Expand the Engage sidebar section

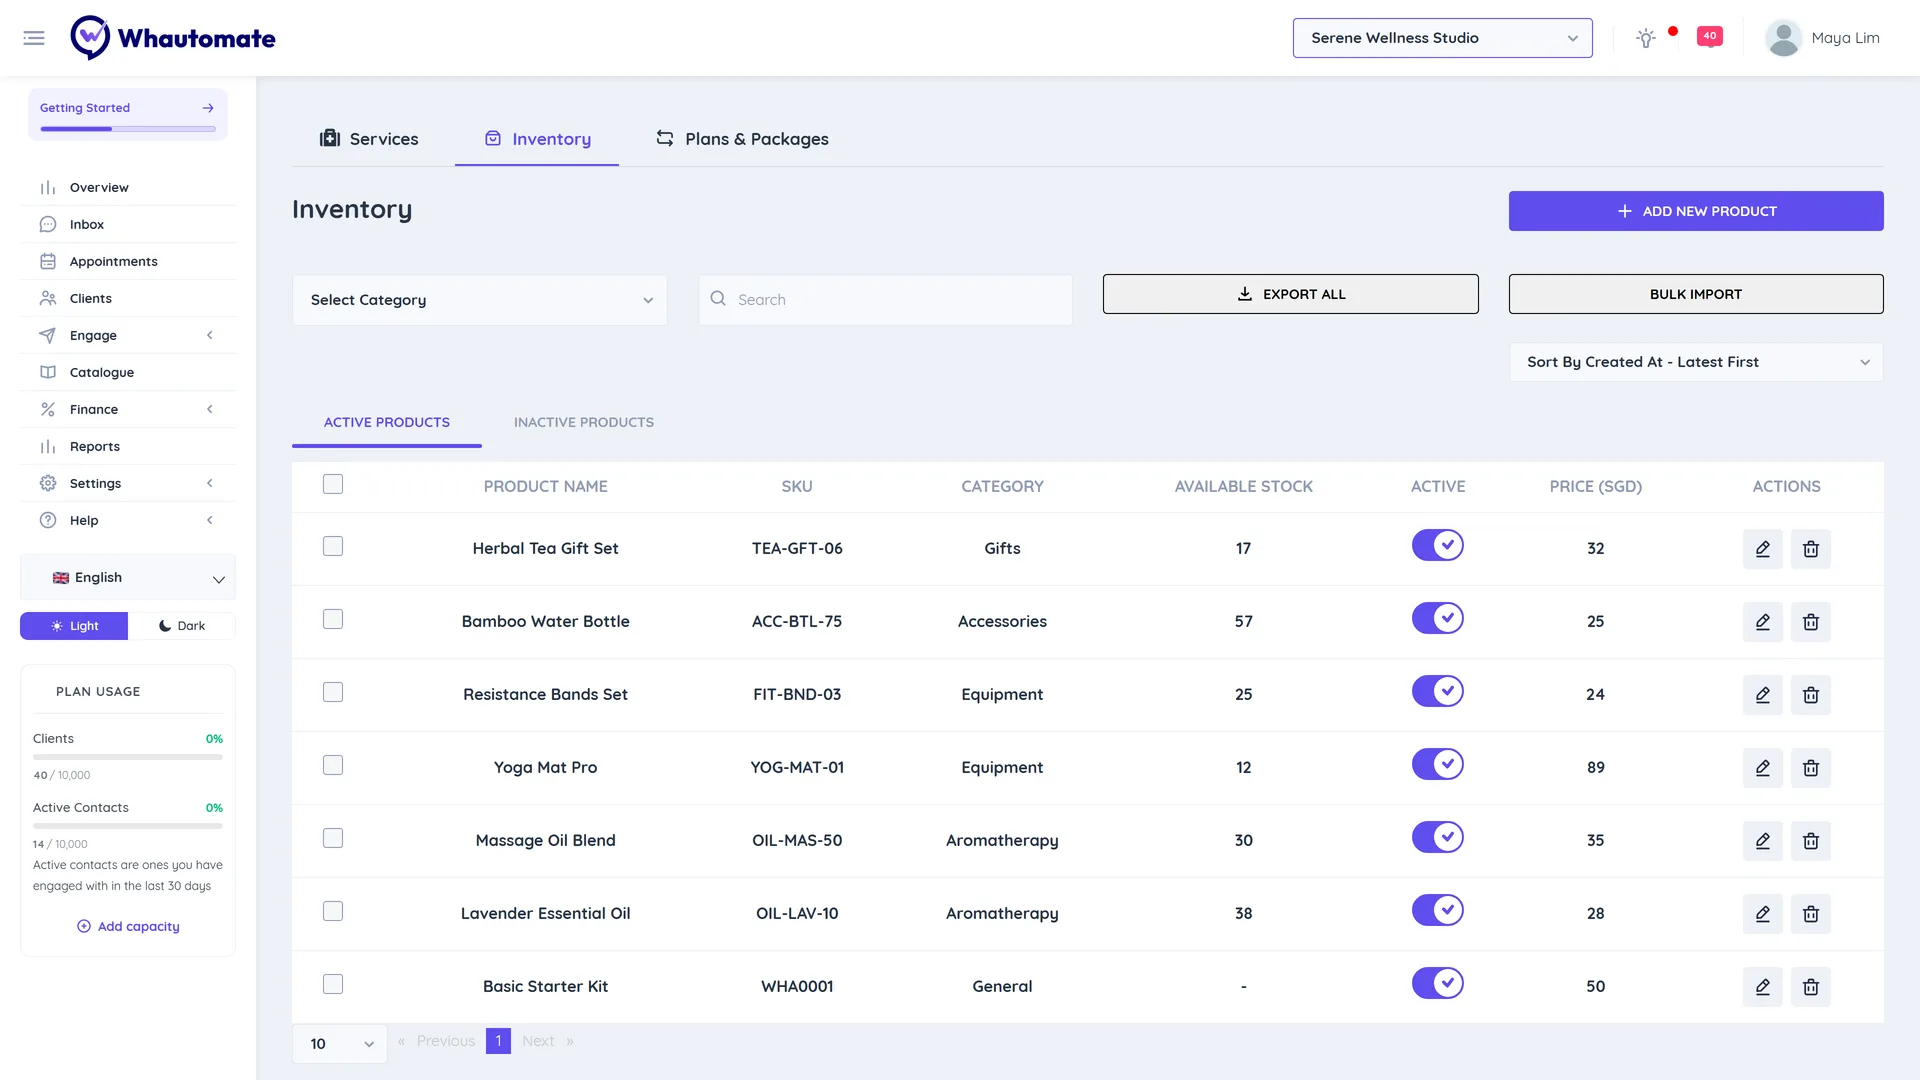pyautogui.click(x=128, y=335)
